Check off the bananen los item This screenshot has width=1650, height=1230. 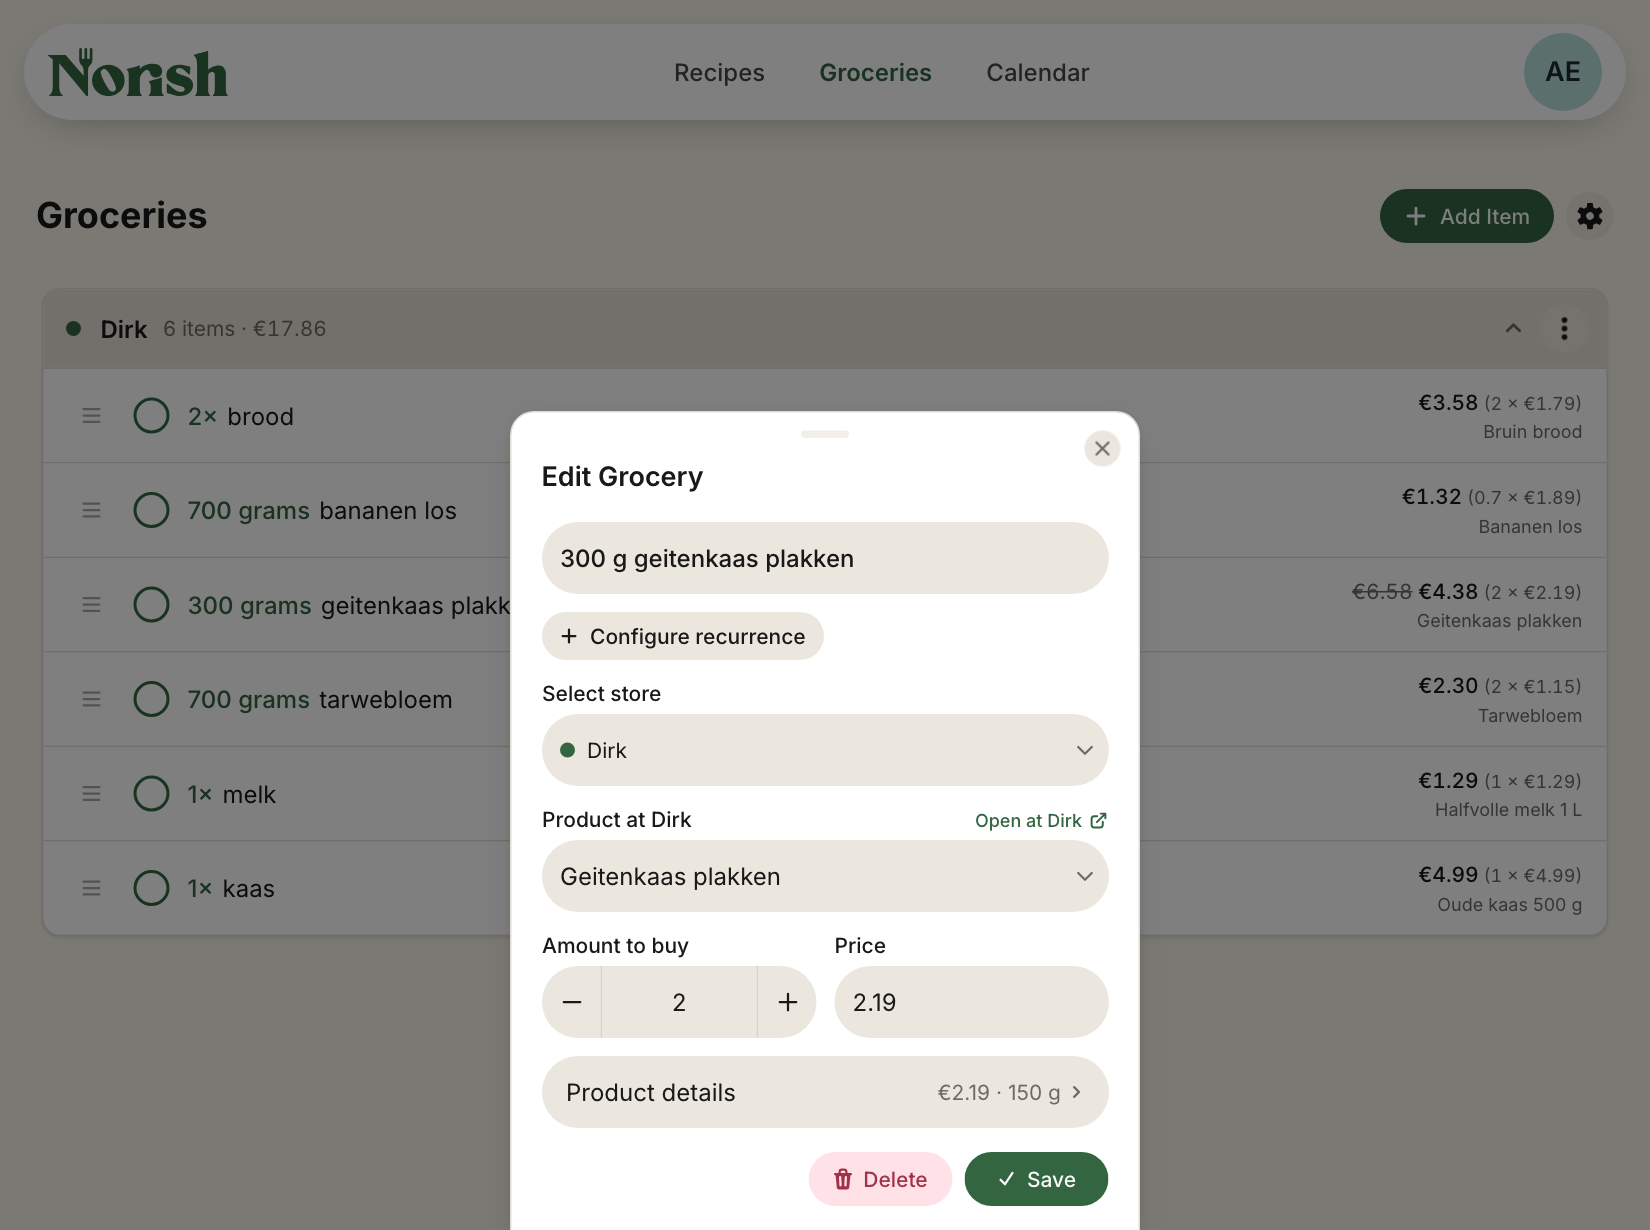pos(151,510)
